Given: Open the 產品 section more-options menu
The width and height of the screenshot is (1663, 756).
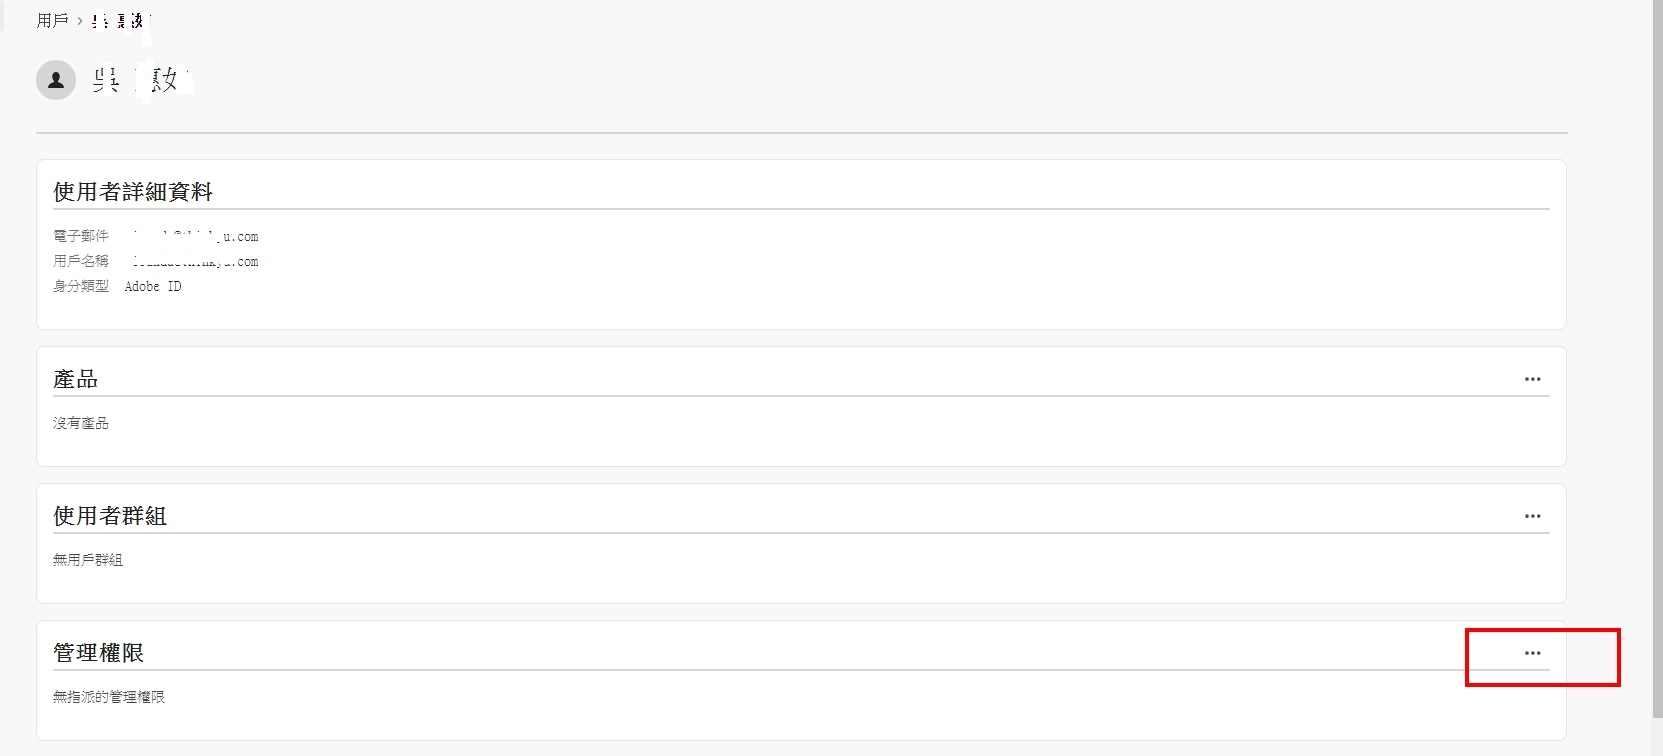Looking at the screenshot, I should pos(1532,379).
